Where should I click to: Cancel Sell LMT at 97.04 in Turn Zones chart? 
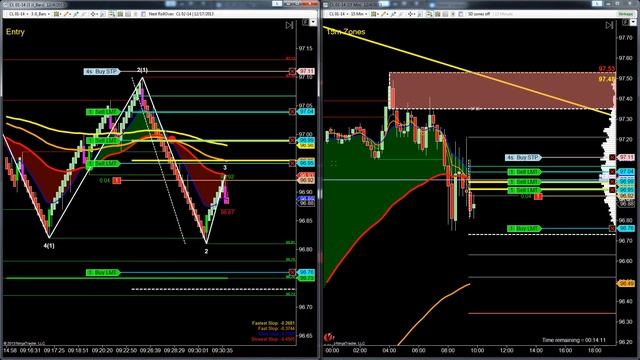[x=612, y=171]
